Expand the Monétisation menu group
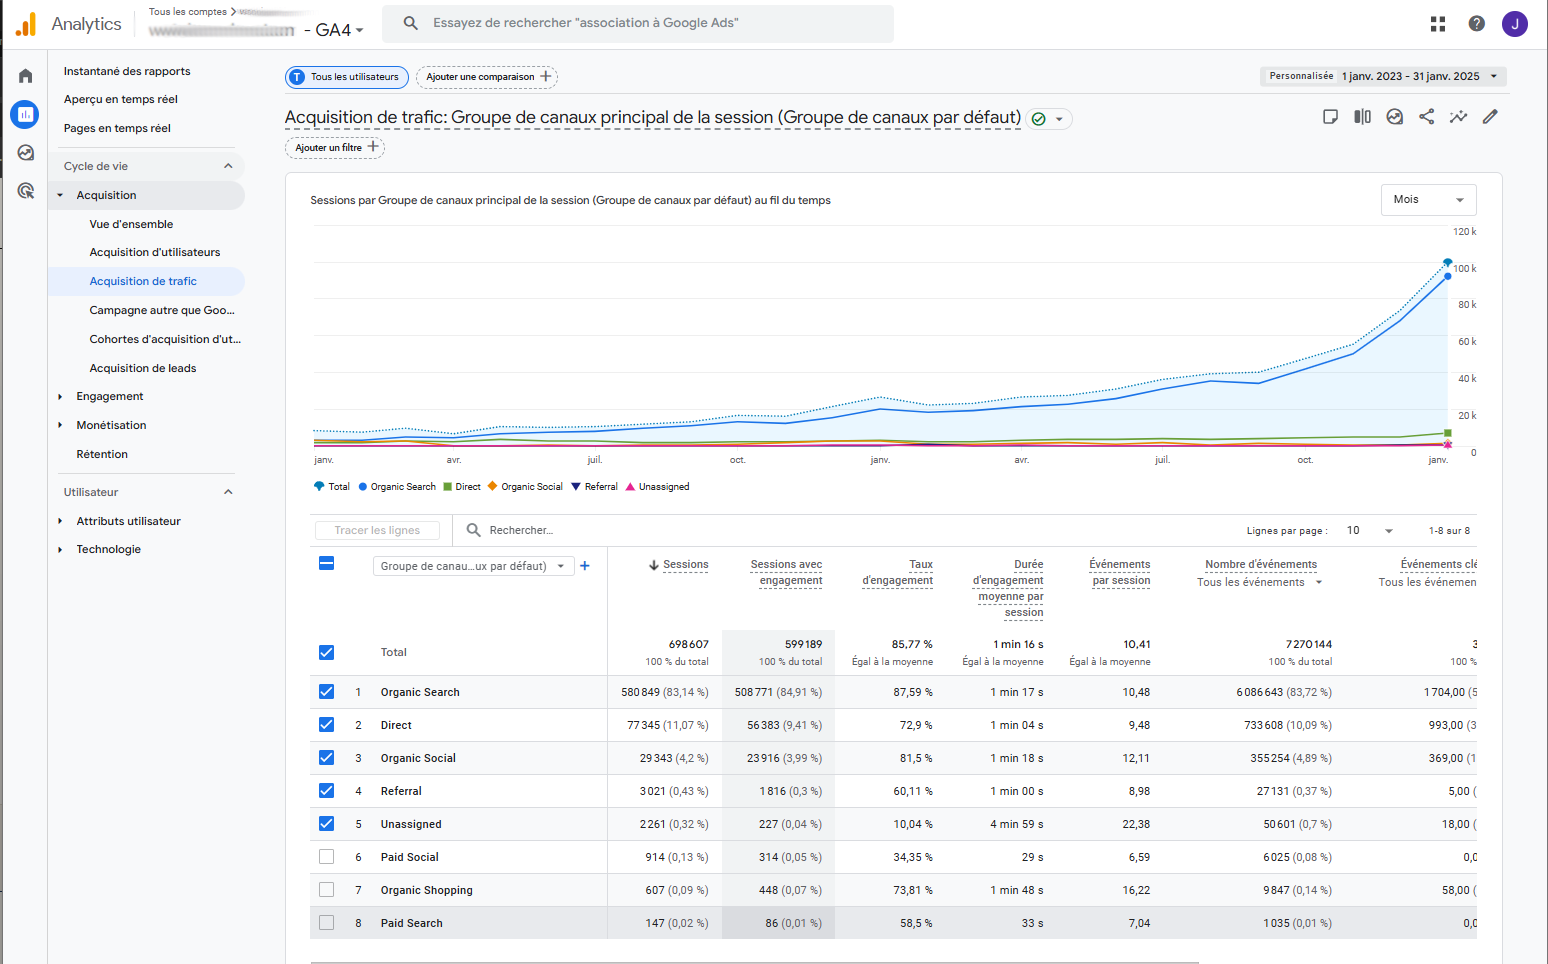The height and width of the screenshot is (964, 1548). pyautogui.click(x=60, y=426)
